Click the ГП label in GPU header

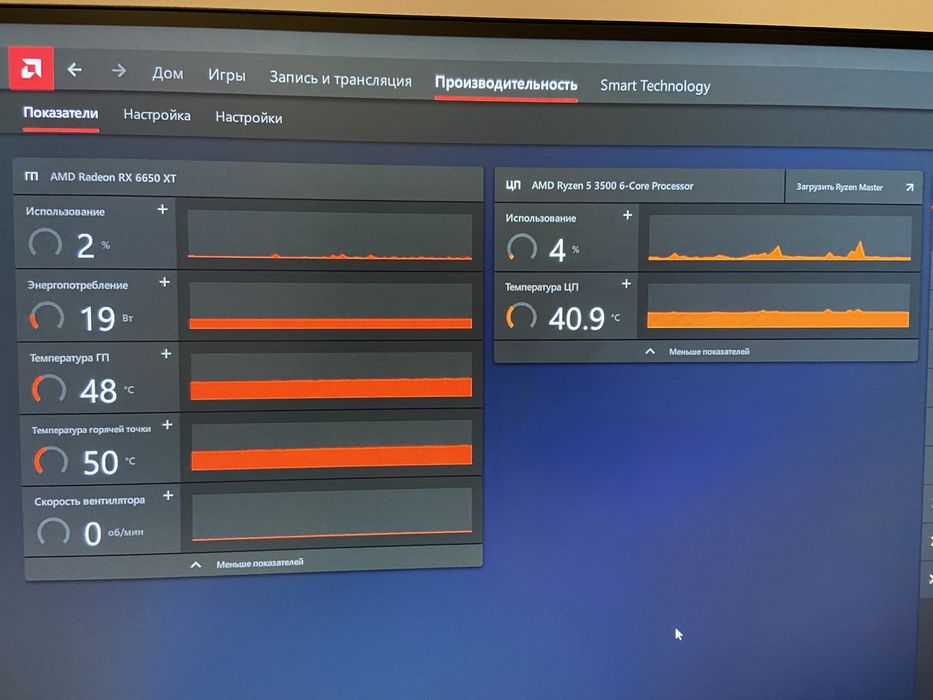pyautogui.click(x=32, y=176)
